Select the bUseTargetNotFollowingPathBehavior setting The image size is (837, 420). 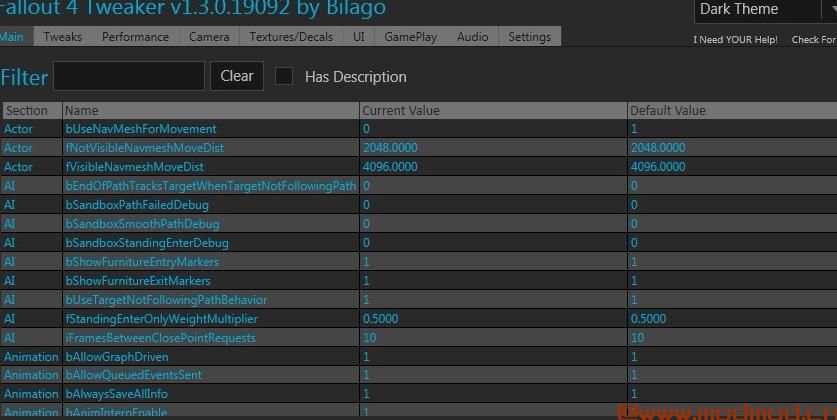(x=167, y=300)
